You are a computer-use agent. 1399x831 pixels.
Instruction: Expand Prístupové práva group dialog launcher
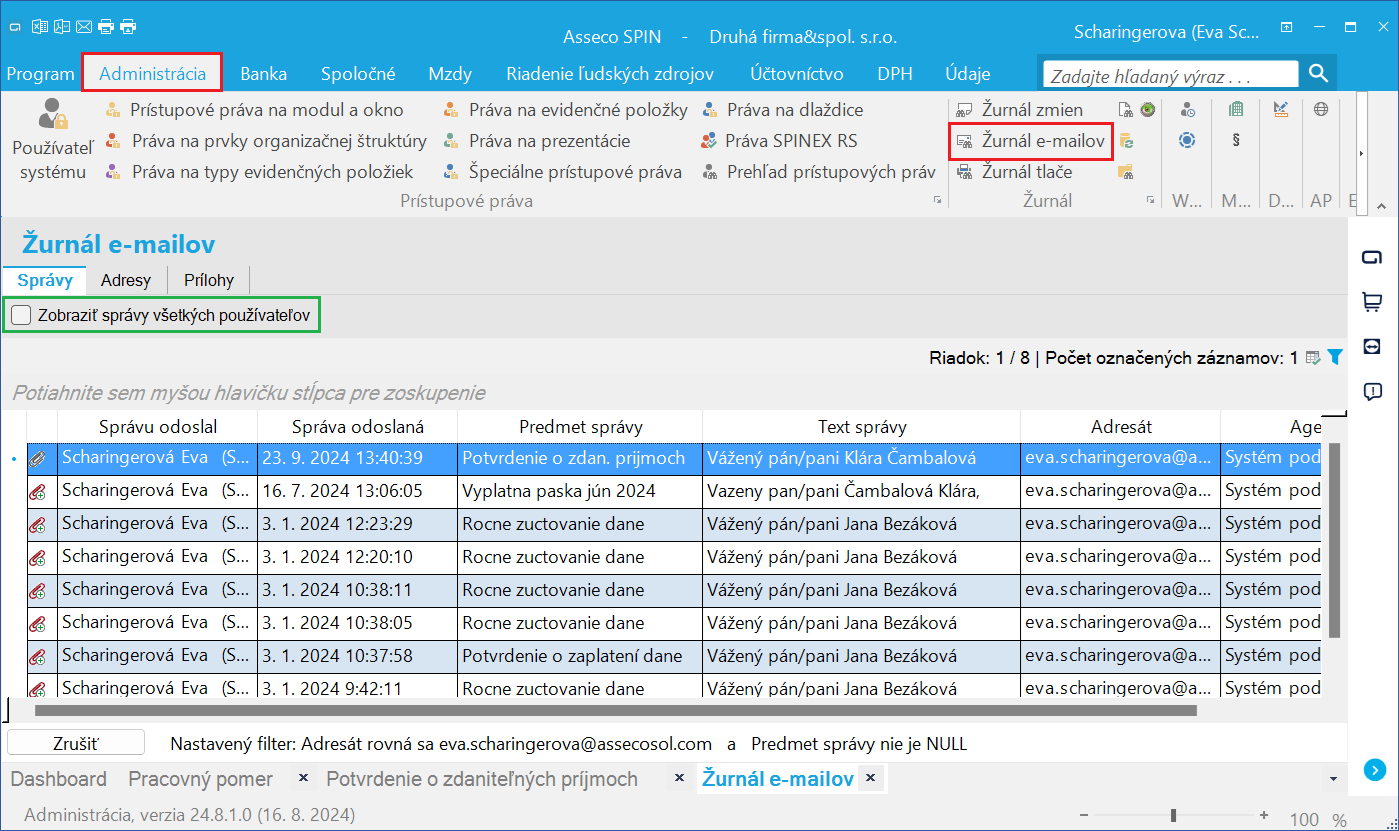pos(938,201)
